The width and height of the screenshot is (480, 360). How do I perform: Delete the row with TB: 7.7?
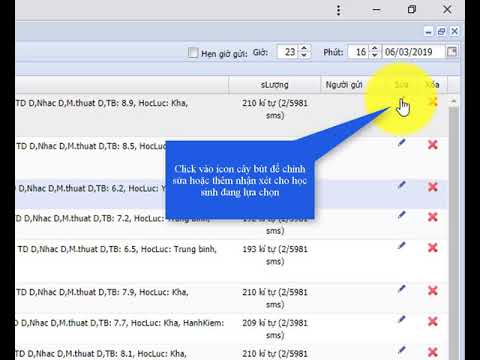pos(433,321)
